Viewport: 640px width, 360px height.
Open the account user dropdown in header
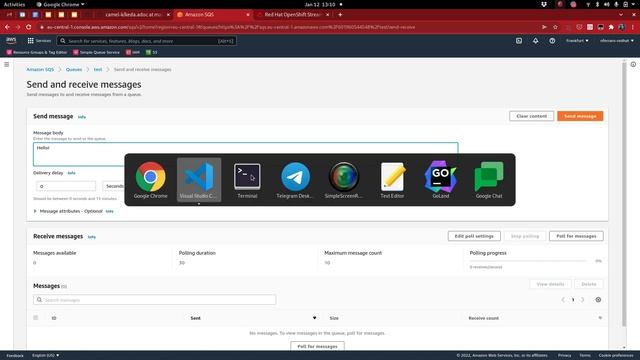click(x=617, y=41)
